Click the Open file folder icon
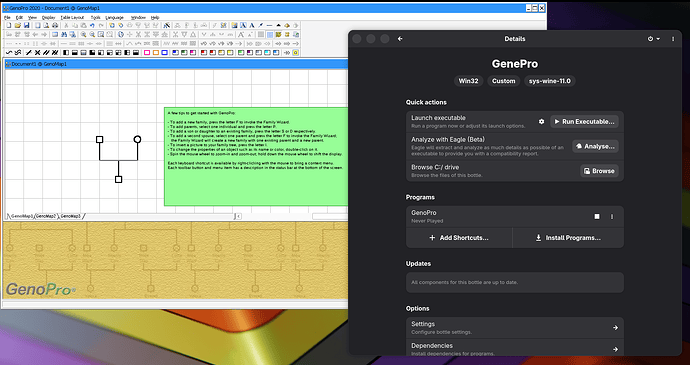690x365 pixels. pos(18,26)
